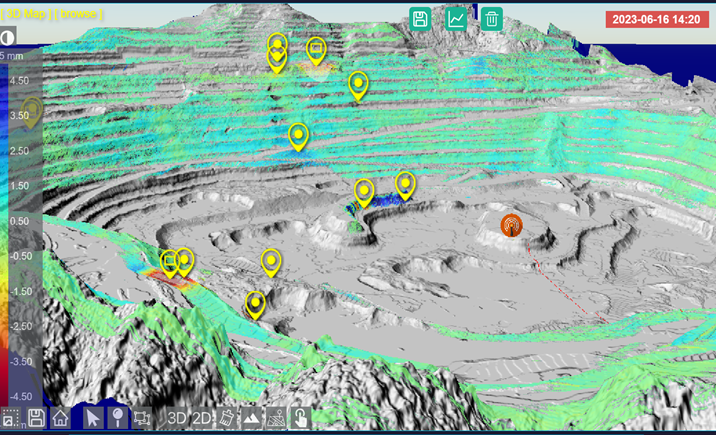
Task: Click the -4.50 value on color scale
Action: pos(21,397)
